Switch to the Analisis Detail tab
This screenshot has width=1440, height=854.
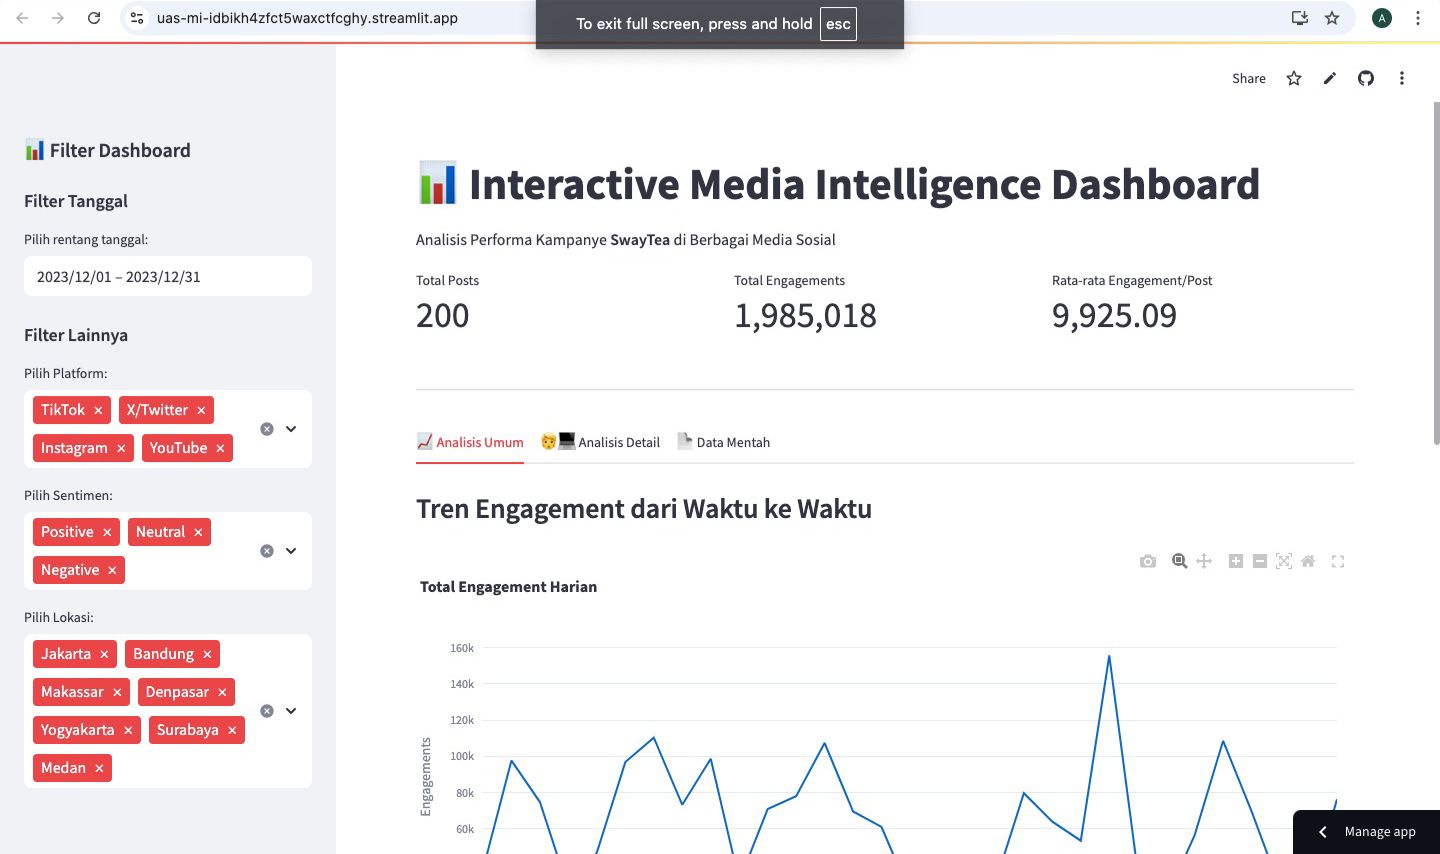tap(601, 442)
